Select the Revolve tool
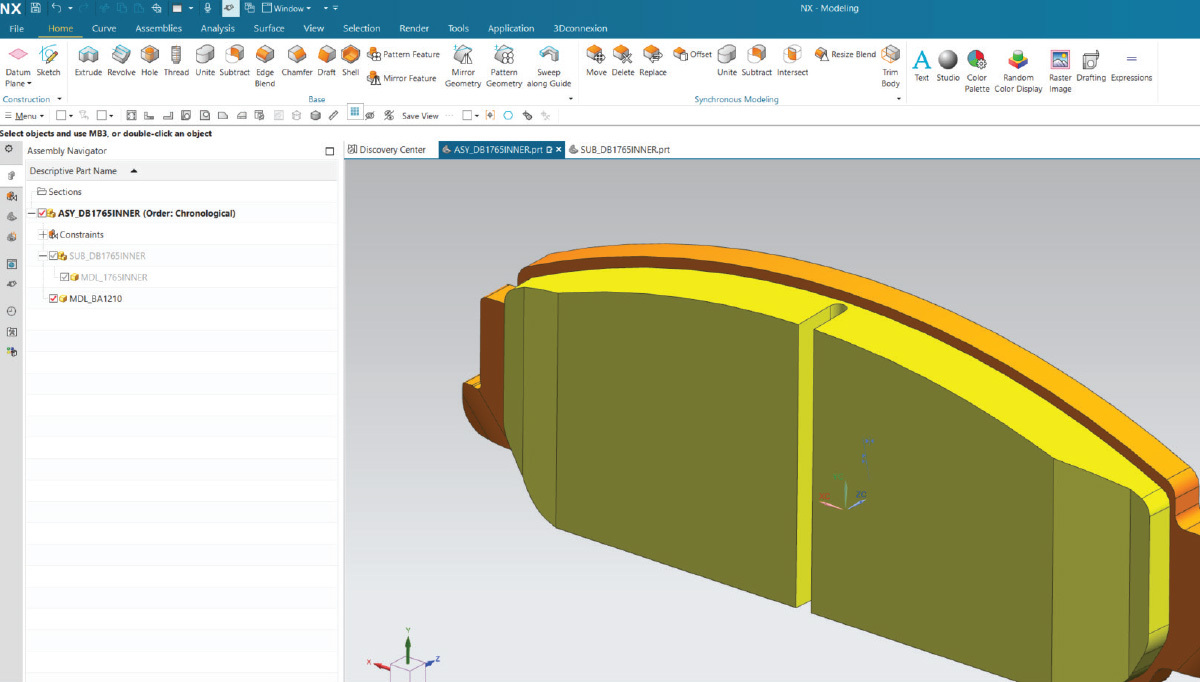The image size is (1200, 682). click(x=120, y=62)
